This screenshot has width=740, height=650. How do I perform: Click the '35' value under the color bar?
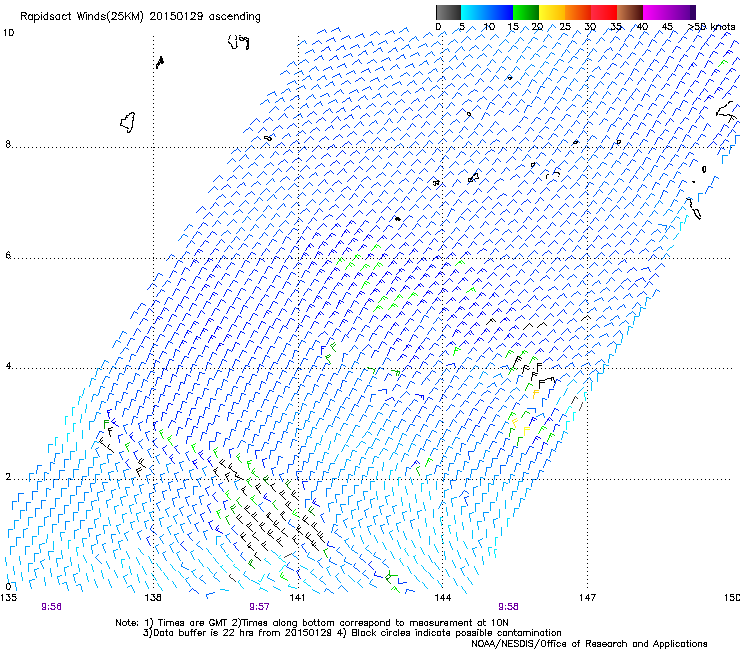click(x=616, y=27)
